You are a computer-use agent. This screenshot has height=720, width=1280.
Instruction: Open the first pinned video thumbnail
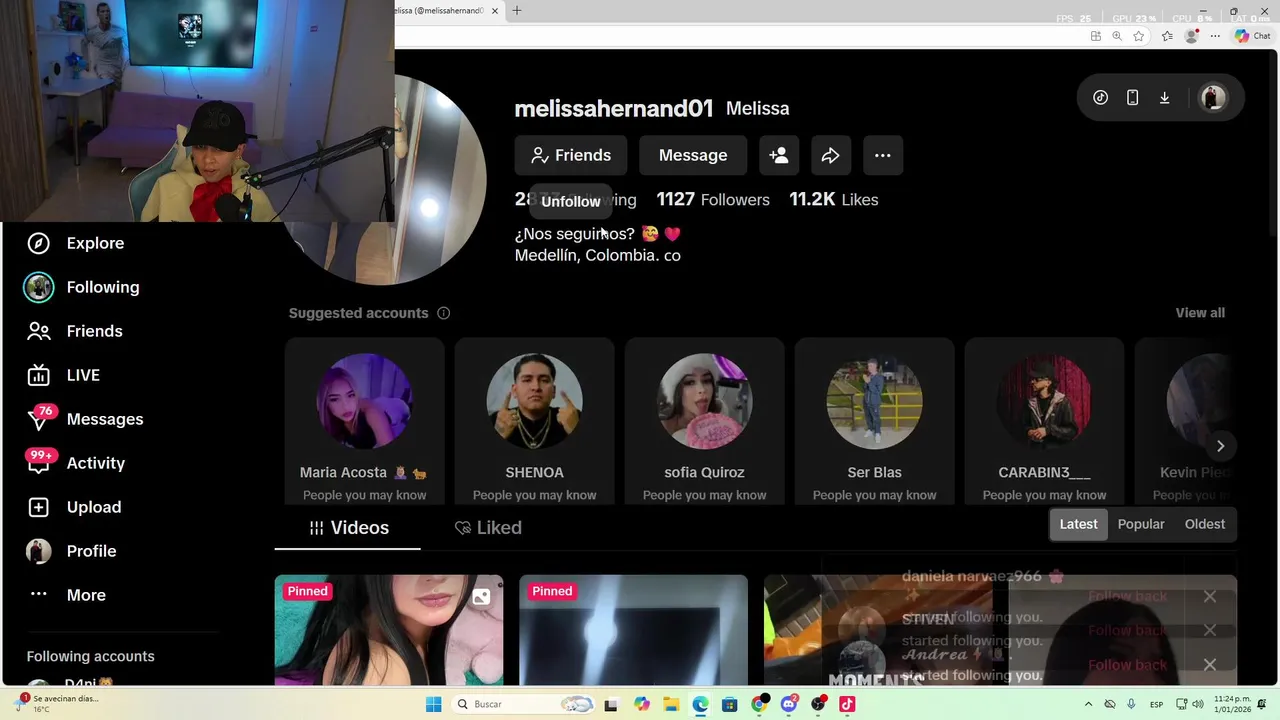(389, 630)
